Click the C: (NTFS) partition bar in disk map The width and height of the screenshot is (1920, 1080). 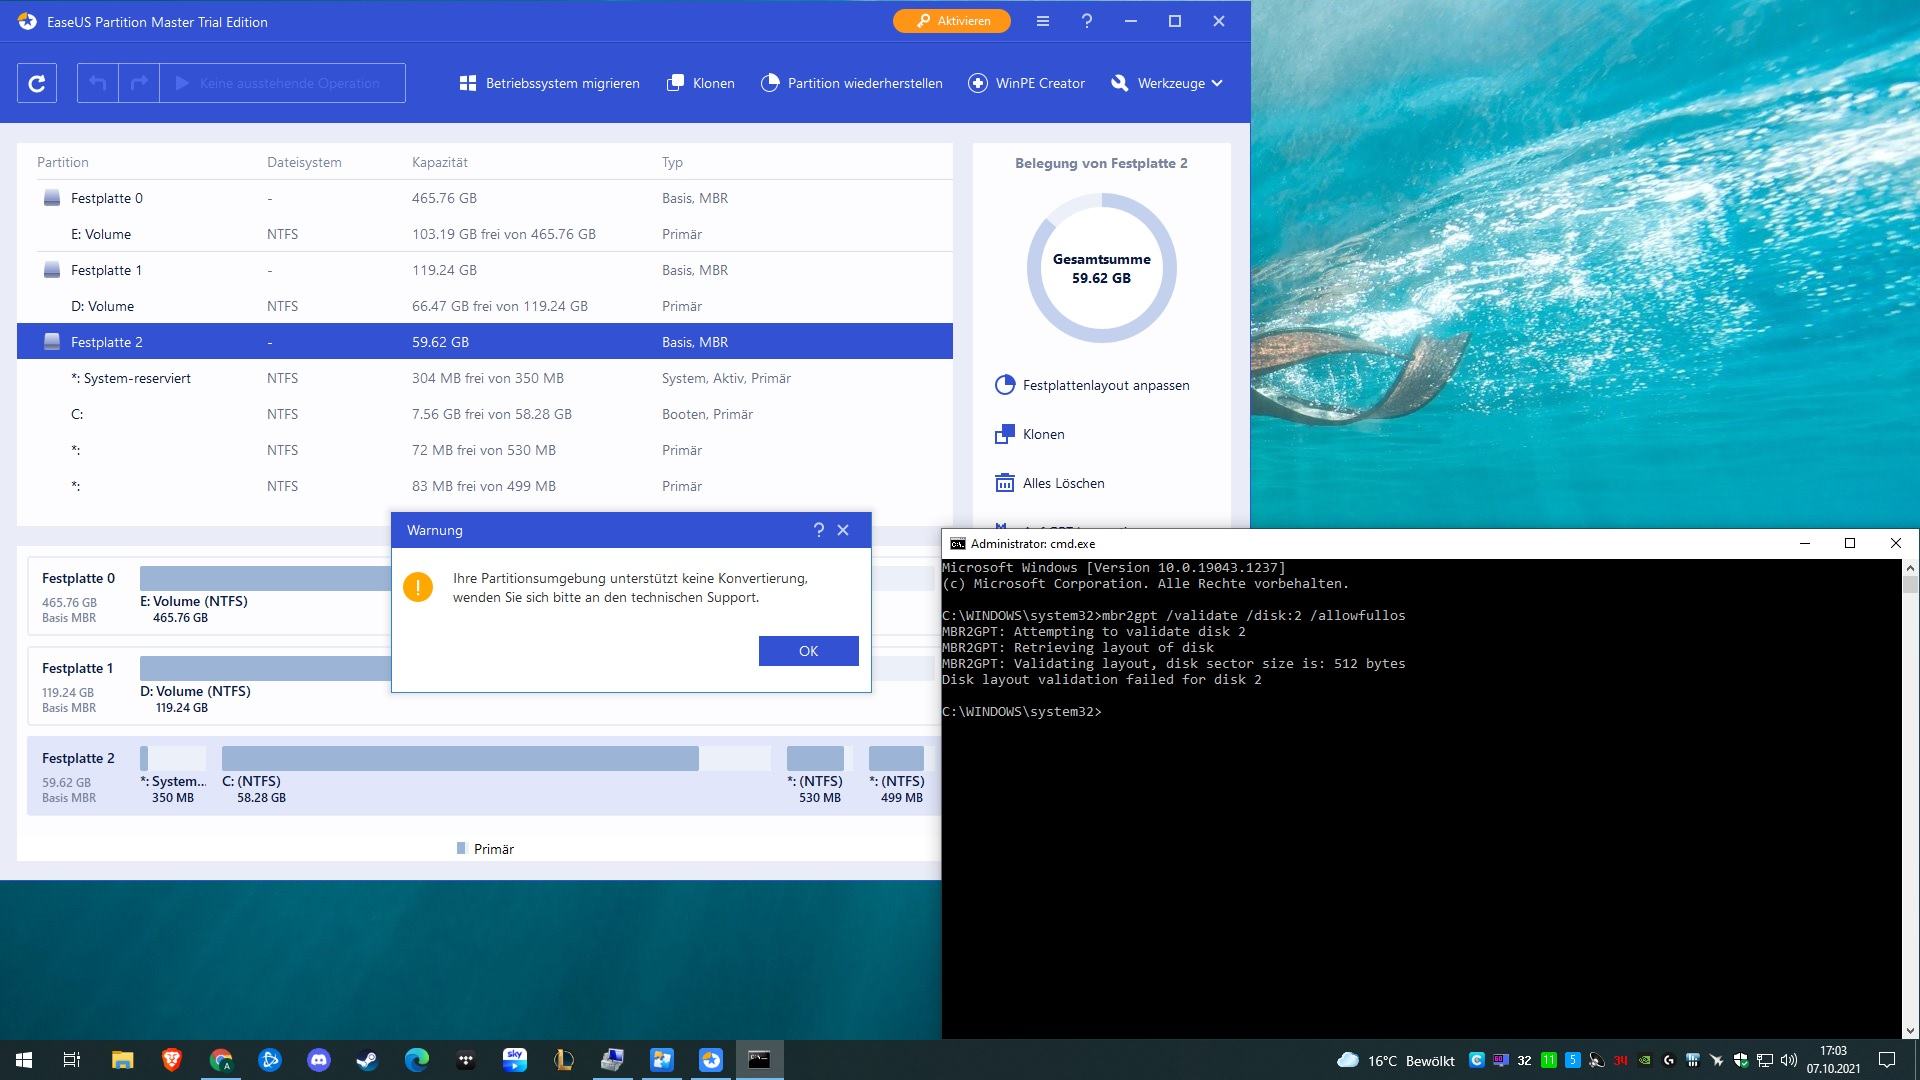pos(460,759)
